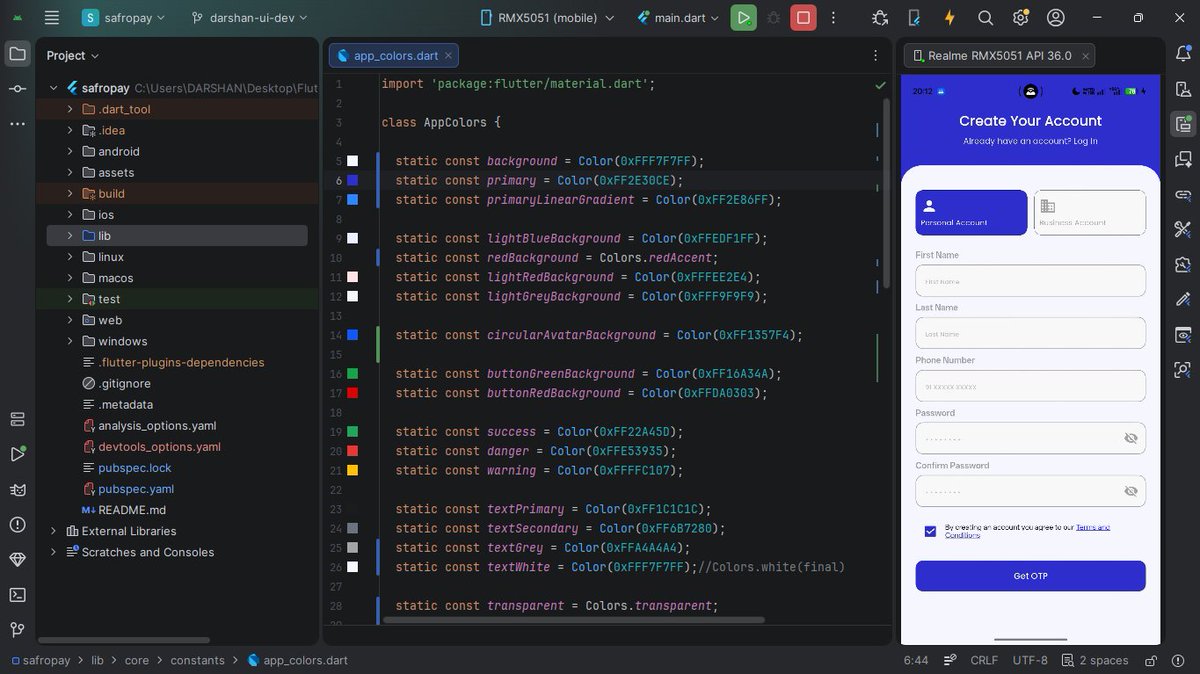Viewport: 1200px width, 674px height.
Task: Select Personal Account option card
Action: point(971,212)
